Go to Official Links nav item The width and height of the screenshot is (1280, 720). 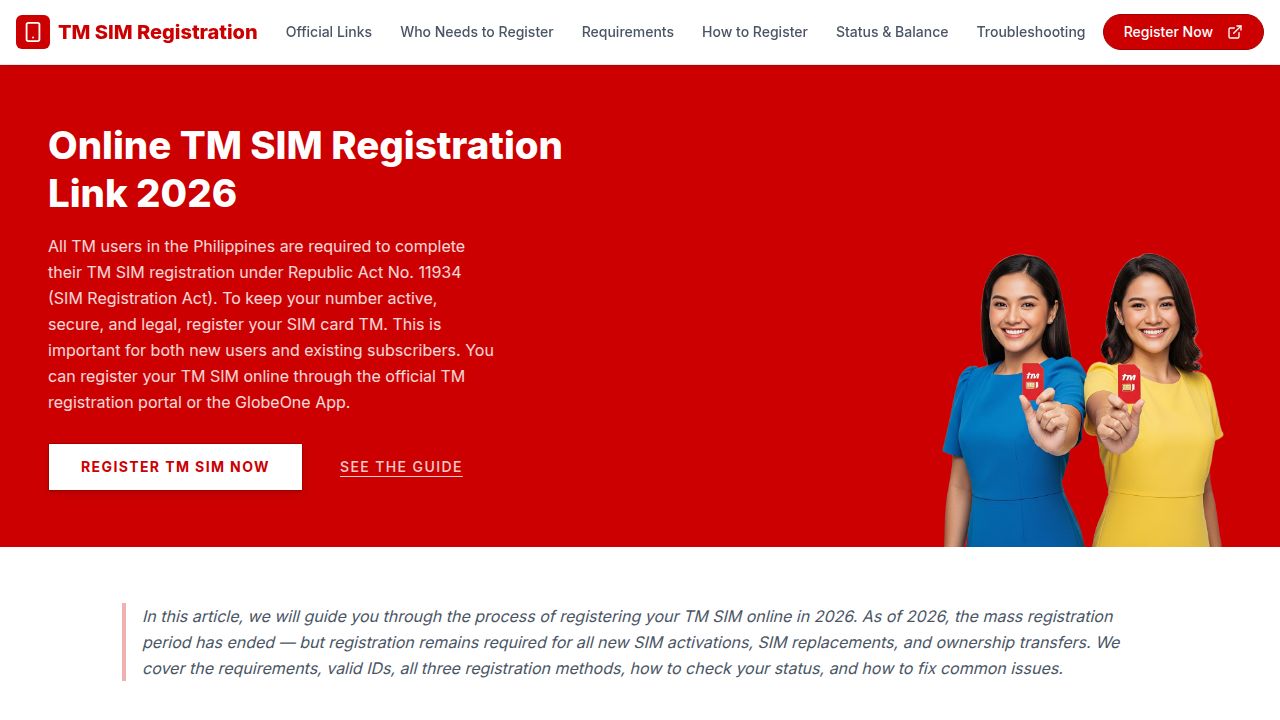329,32
